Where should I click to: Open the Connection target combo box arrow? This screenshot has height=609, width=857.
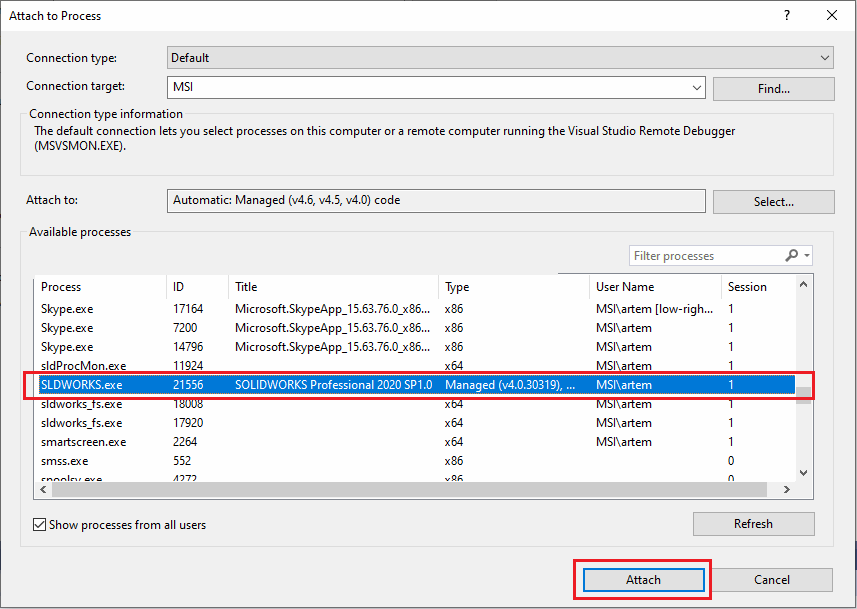coord(696,87)
